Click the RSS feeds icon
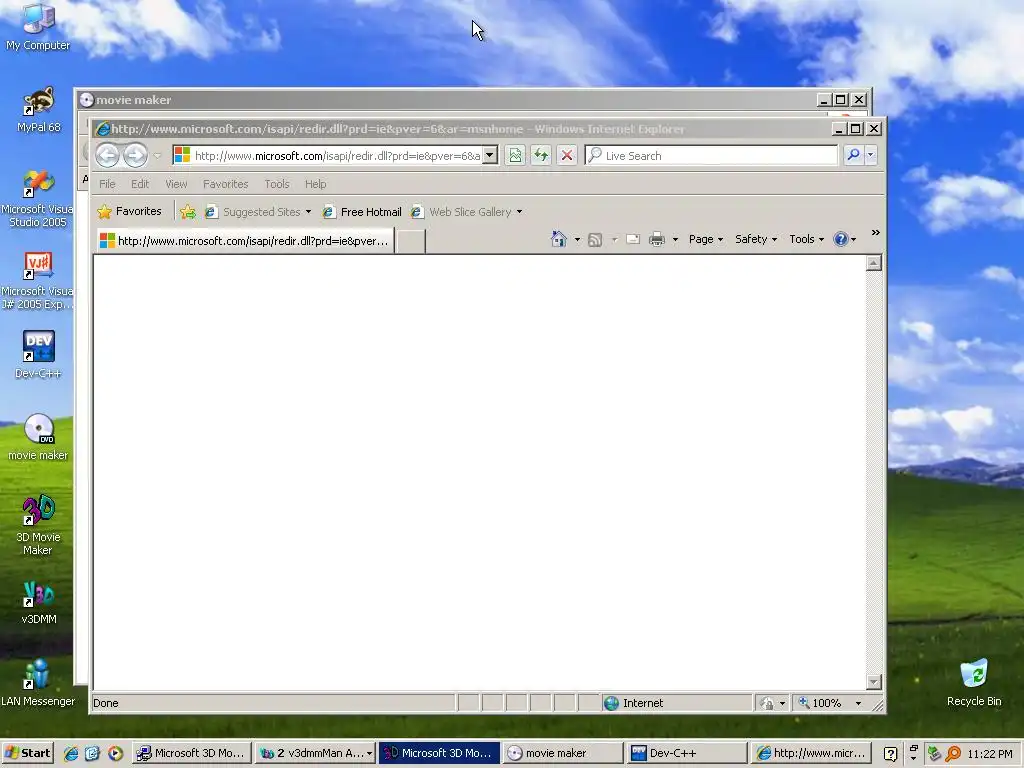 pos(595,240)
